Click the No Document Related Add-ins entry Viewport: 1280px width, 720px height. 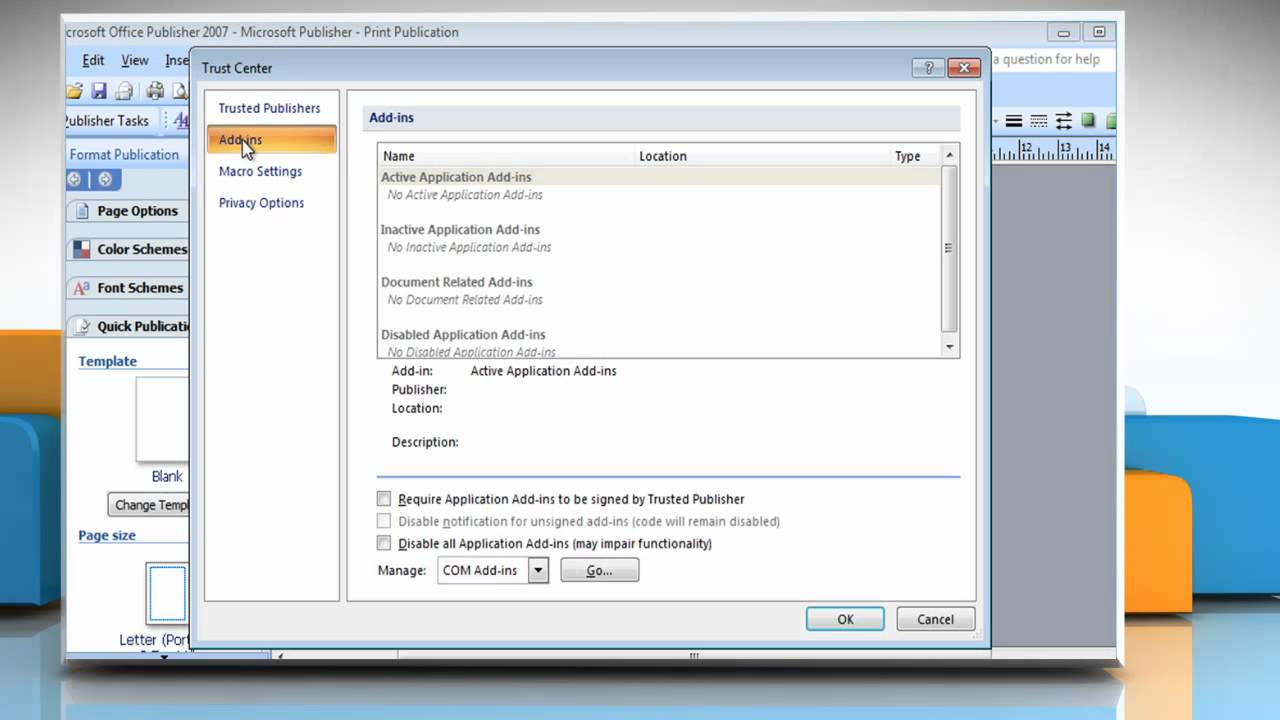[465, 300]
